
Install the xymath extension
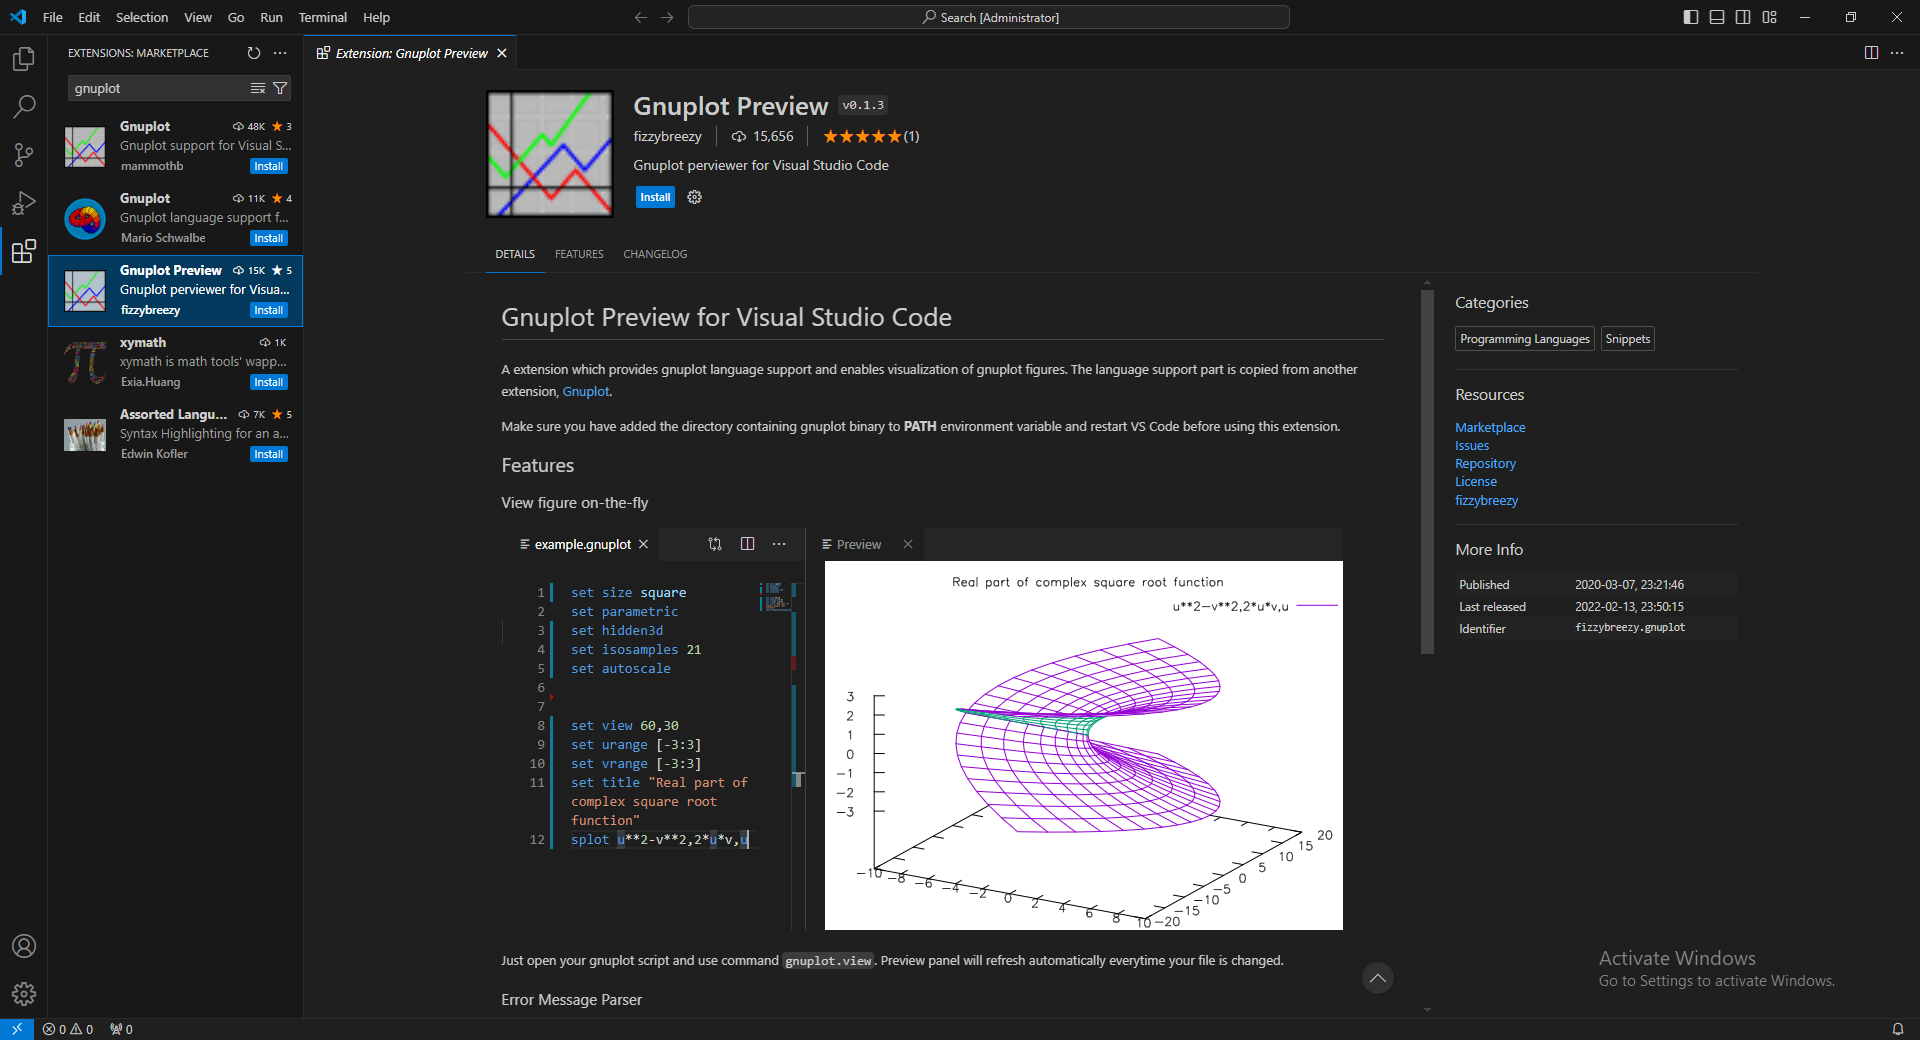tap(268, 382)
